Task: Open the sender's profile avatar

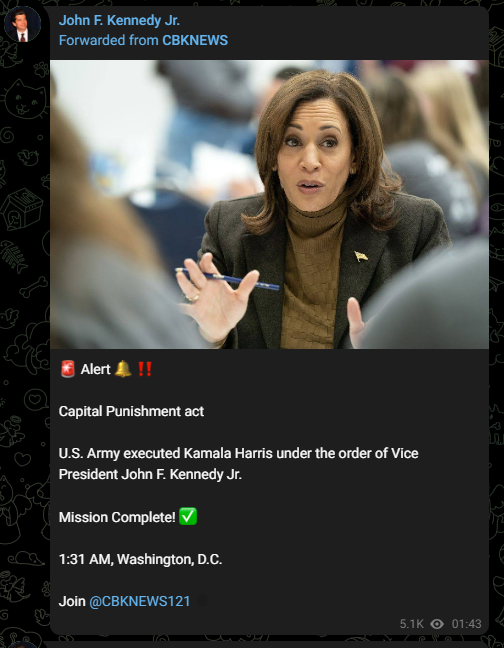Action: 22,24
